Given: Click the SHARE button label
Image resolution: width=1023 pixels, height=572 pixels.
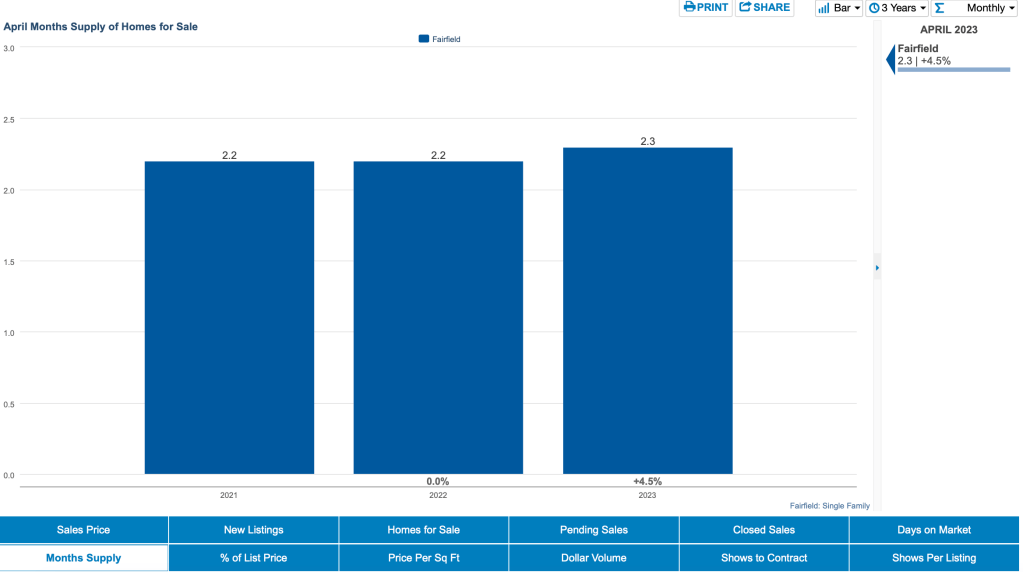Looking at the screenshot, I should click(x=771, y=8).
